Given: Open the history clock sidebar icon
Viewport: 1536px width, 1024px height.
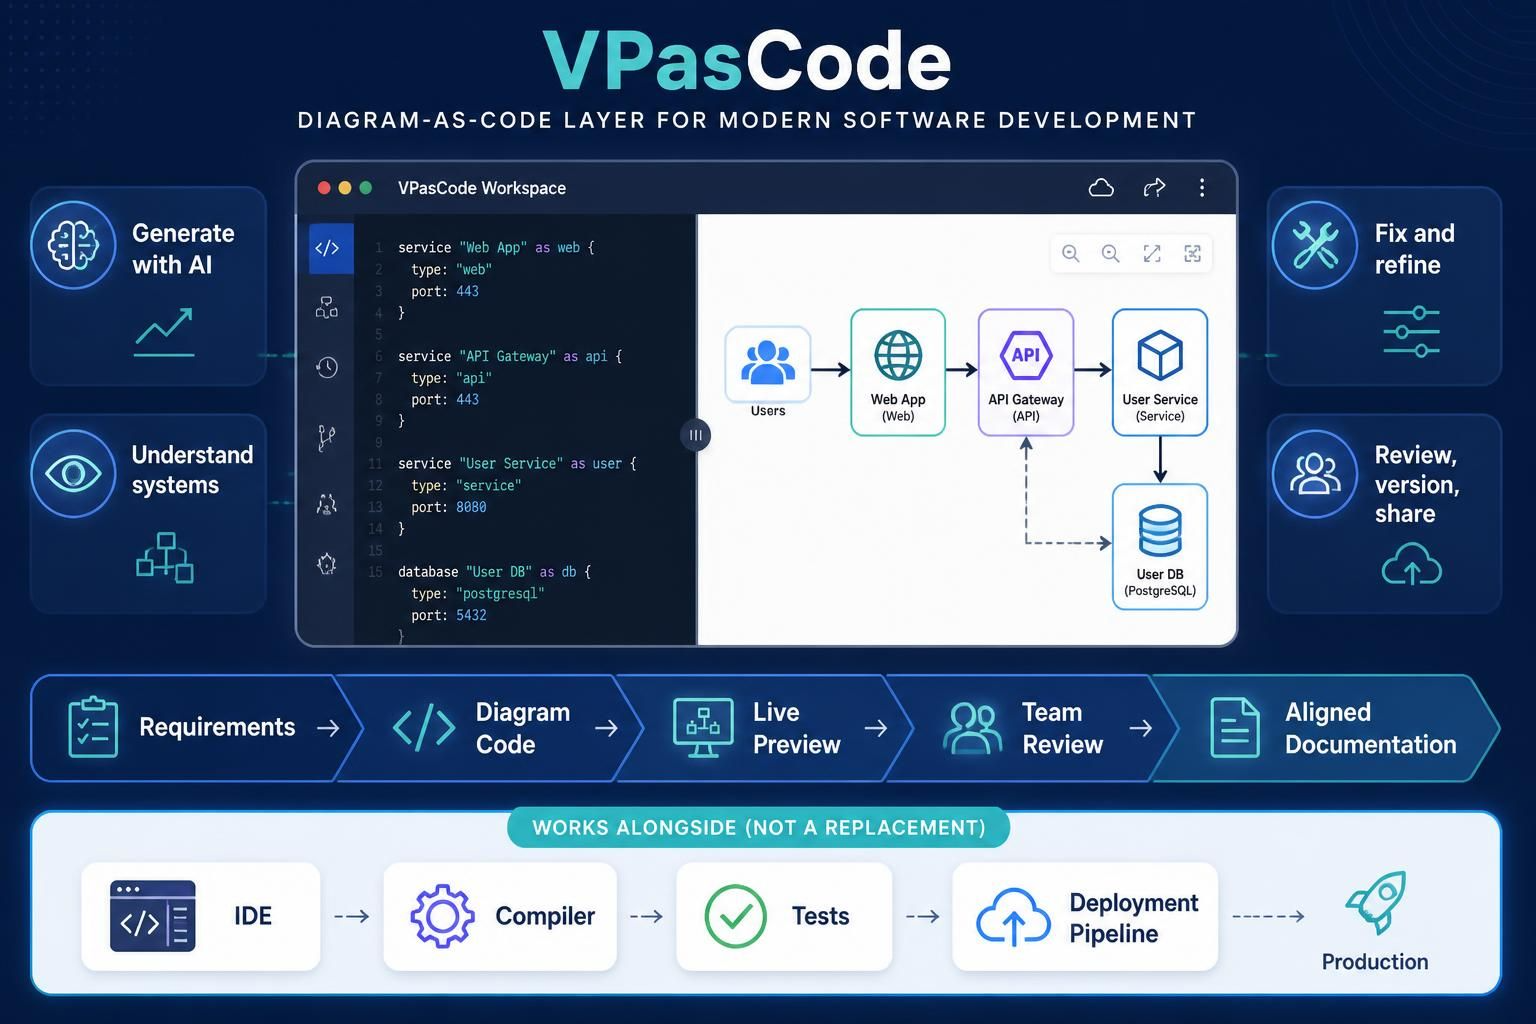Looking at the screenshot, I should pyautogui.click(x=327, y=367).
